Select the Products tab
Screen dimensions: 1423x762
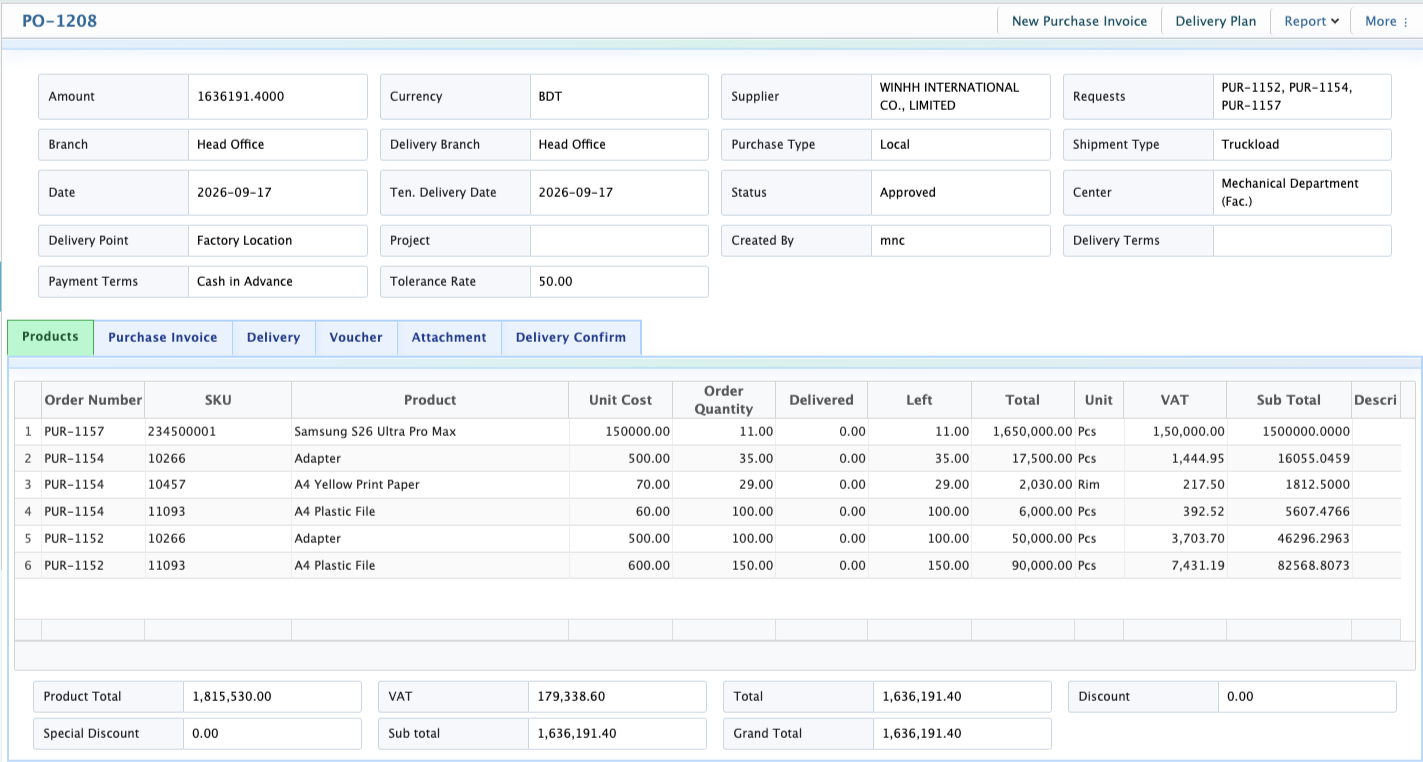[x=50, y=337]
